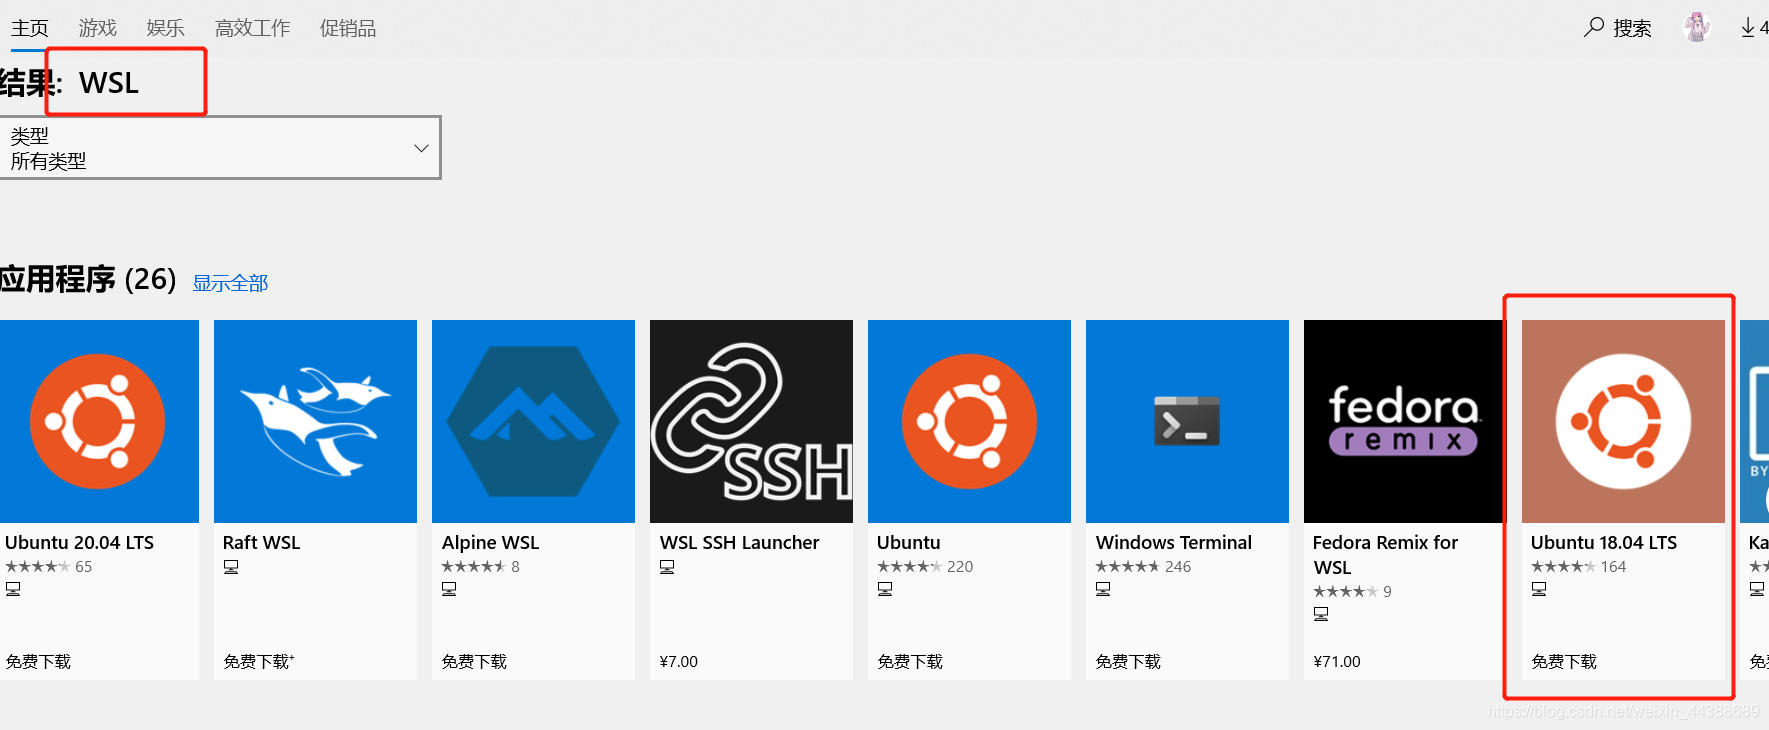
Task: Open the downloads arrow icon
Action: click(x=1748, y=28)
